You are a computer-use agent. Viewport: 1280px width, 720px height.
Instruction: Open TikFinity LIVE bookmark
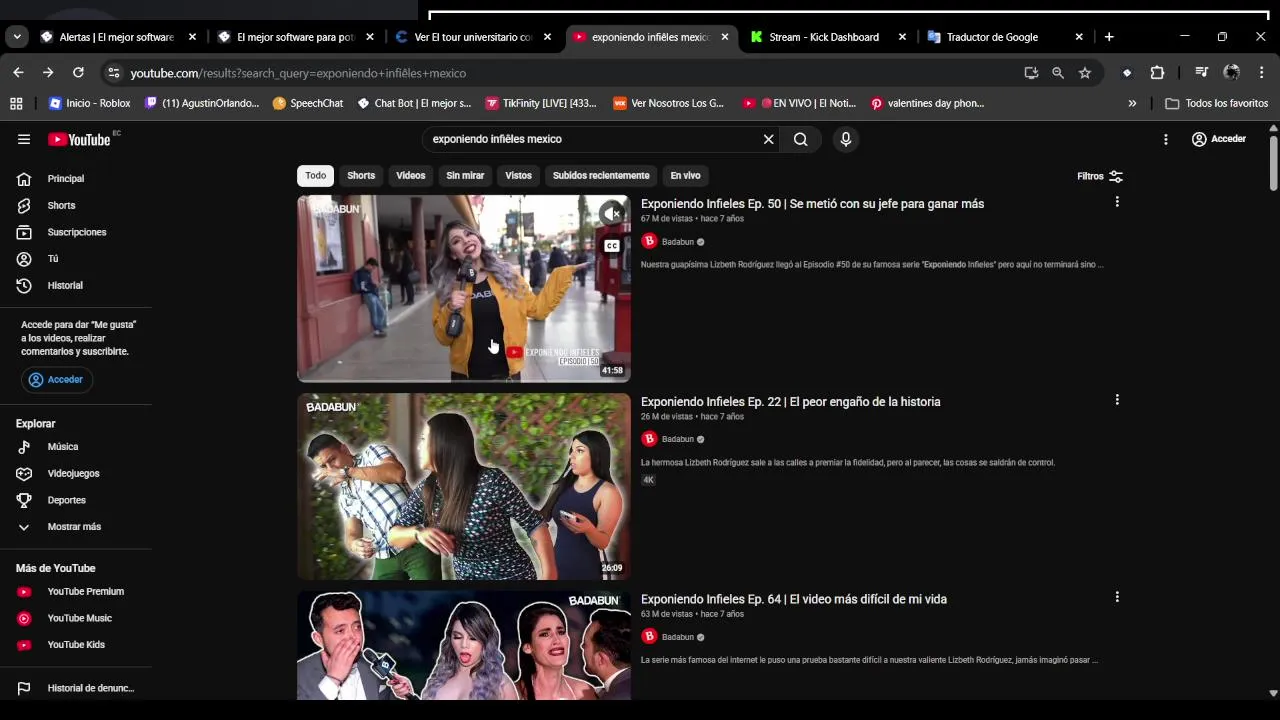[x=541, y=103]
